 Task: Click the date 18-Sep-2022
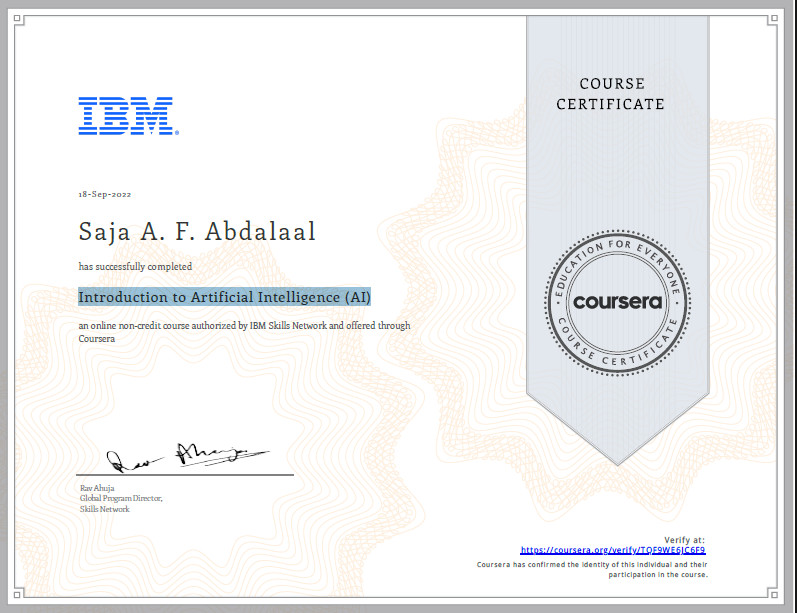(x=105, y=193)
